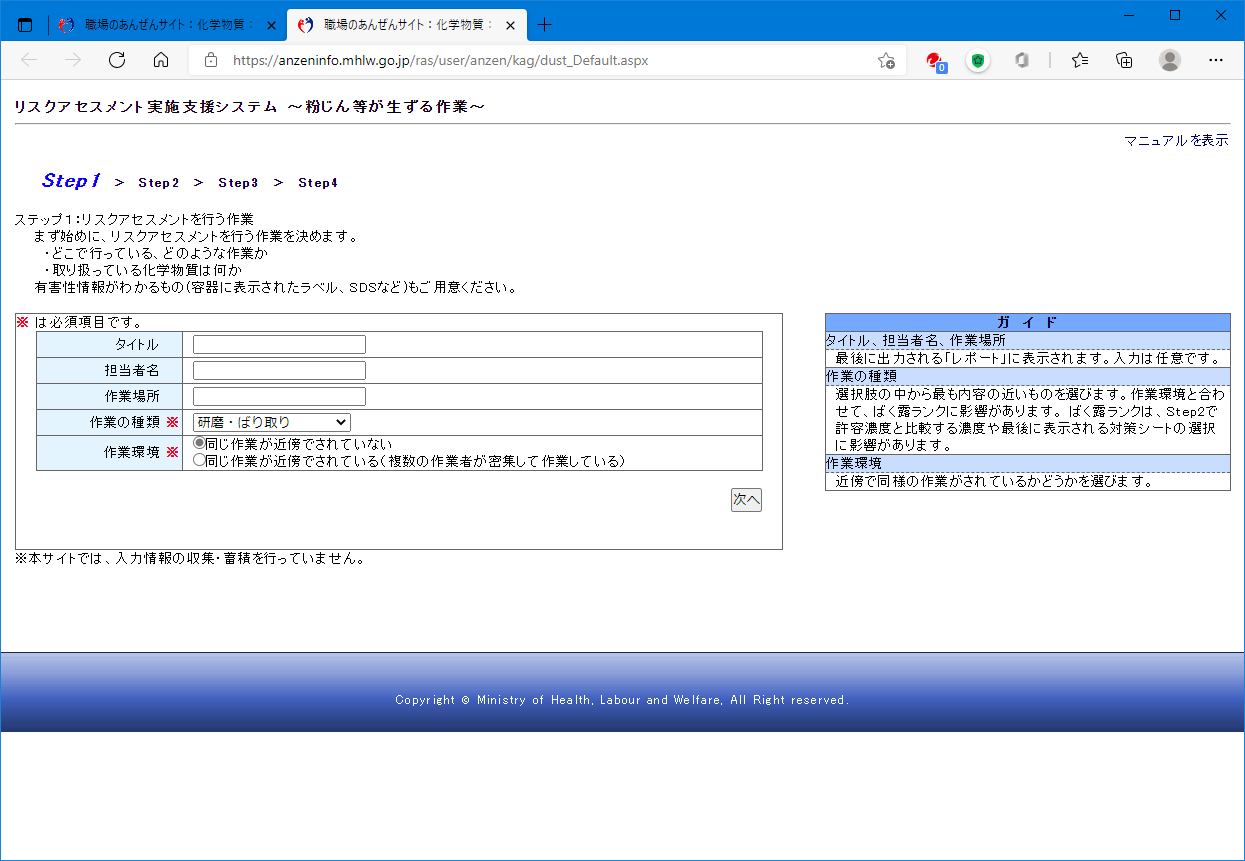Select 同じ作業が近傍でされている radio option

coord(199,461)
